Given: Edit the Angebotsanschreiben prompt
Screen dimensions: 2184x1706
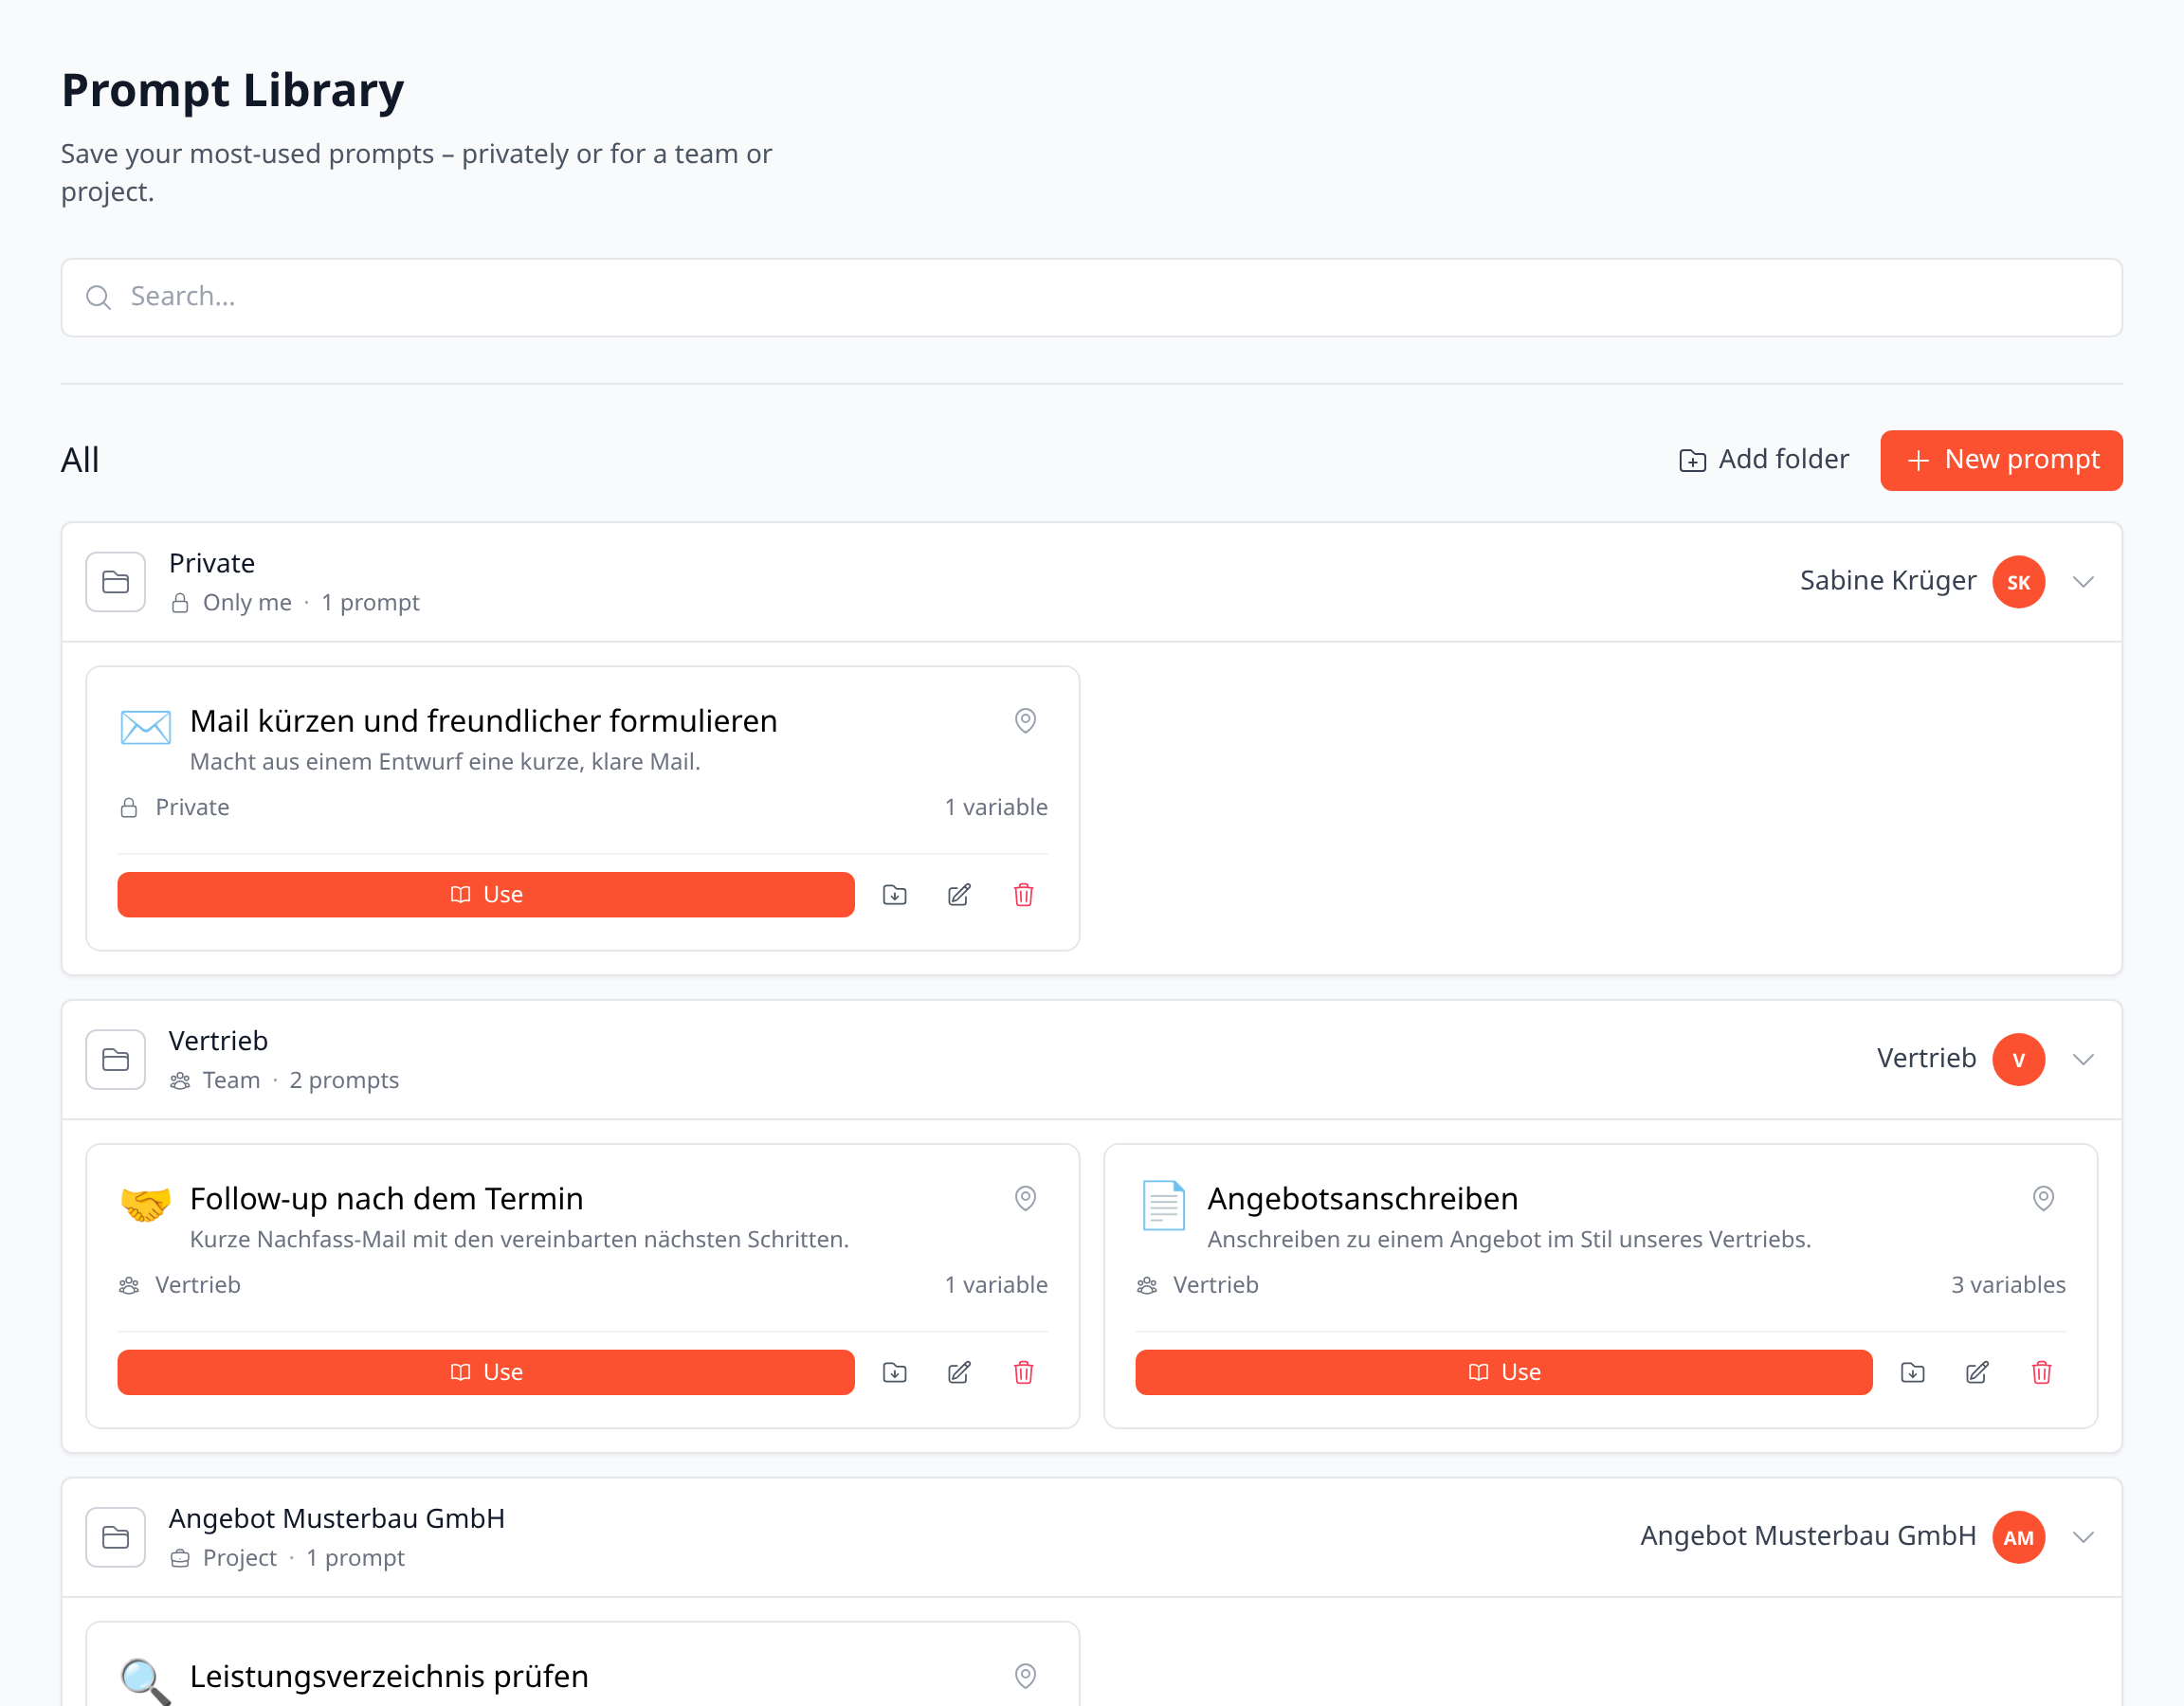Looking at the screenshot, I should coord(1977,1372).
